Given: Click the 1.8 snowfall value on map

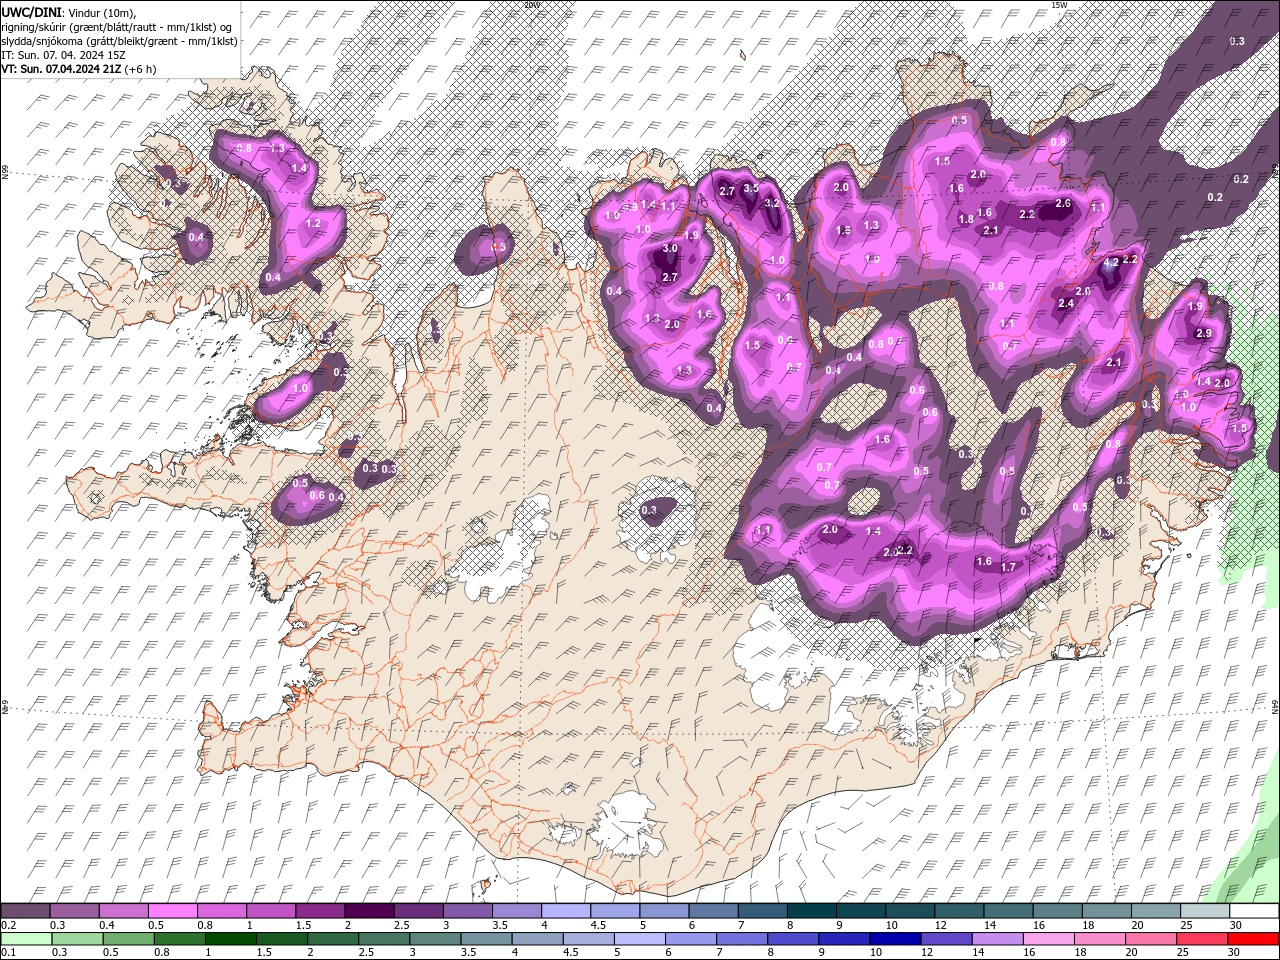Looking at the screenshot, I should point(966,219).
